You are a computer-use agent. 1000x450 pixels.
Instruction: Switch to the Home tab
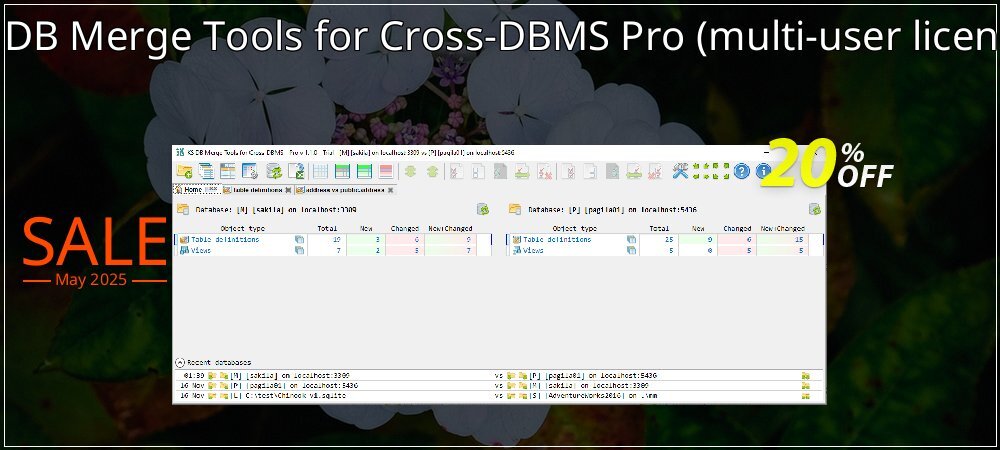pyautogui.click(x=197, y=190)
